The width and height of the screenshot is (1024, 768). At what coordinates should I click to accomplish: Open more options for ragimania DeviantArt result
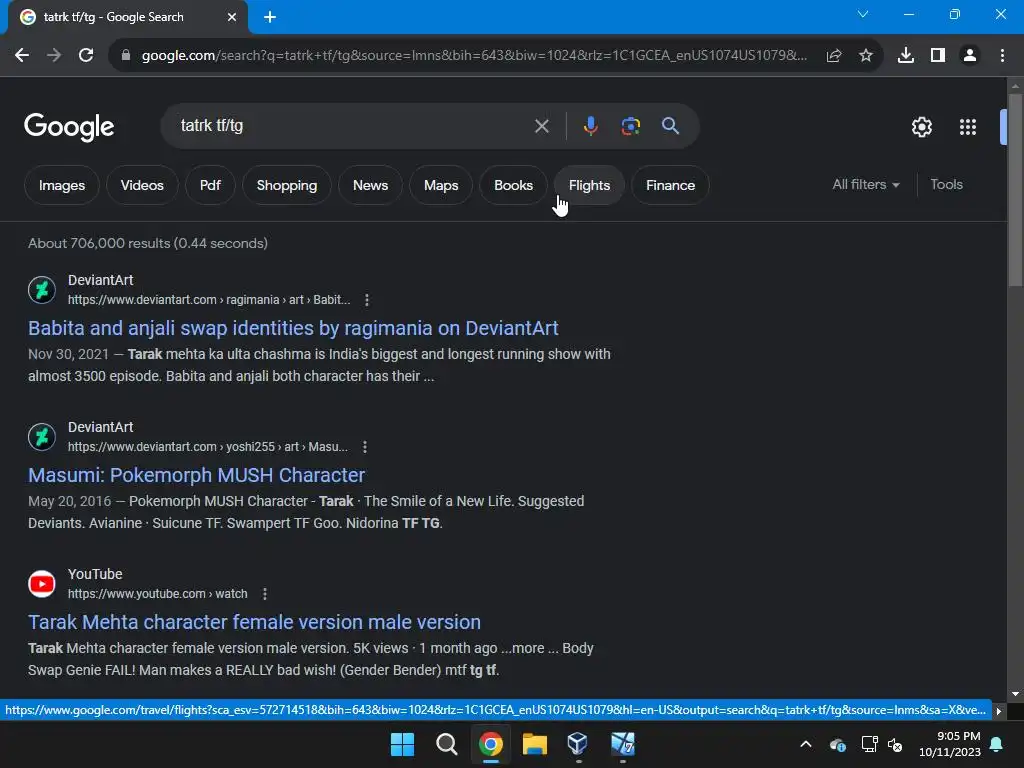pyautogui.click(x=367, y=300)
